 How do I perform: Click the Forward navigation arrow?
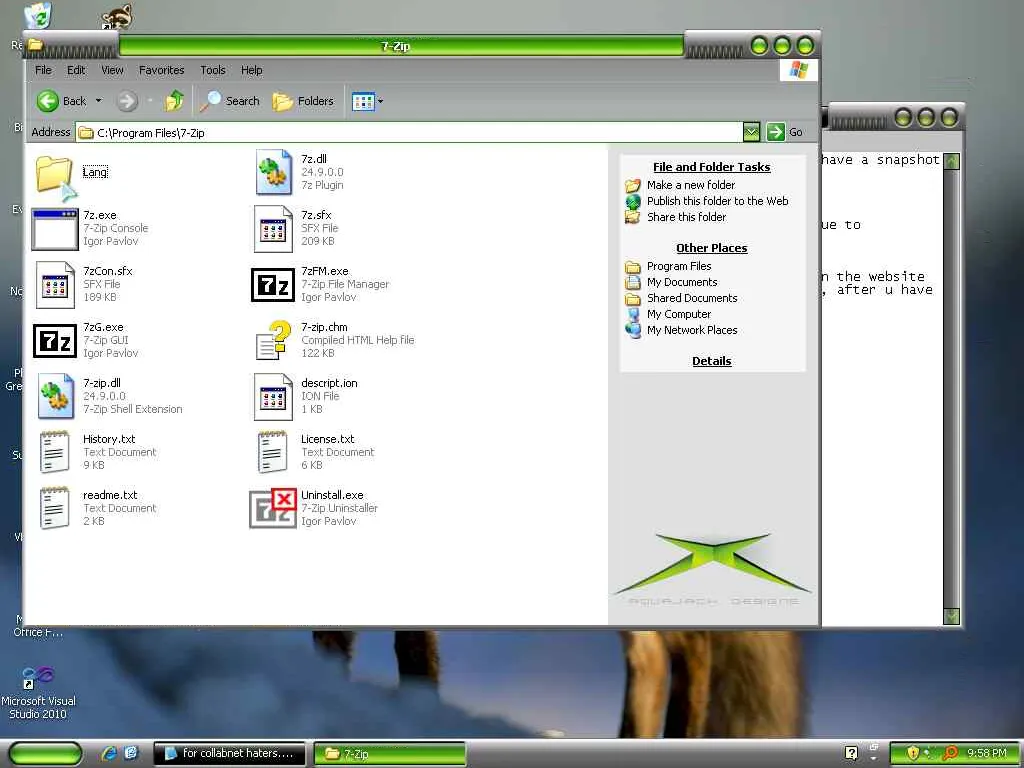[127, 101]
